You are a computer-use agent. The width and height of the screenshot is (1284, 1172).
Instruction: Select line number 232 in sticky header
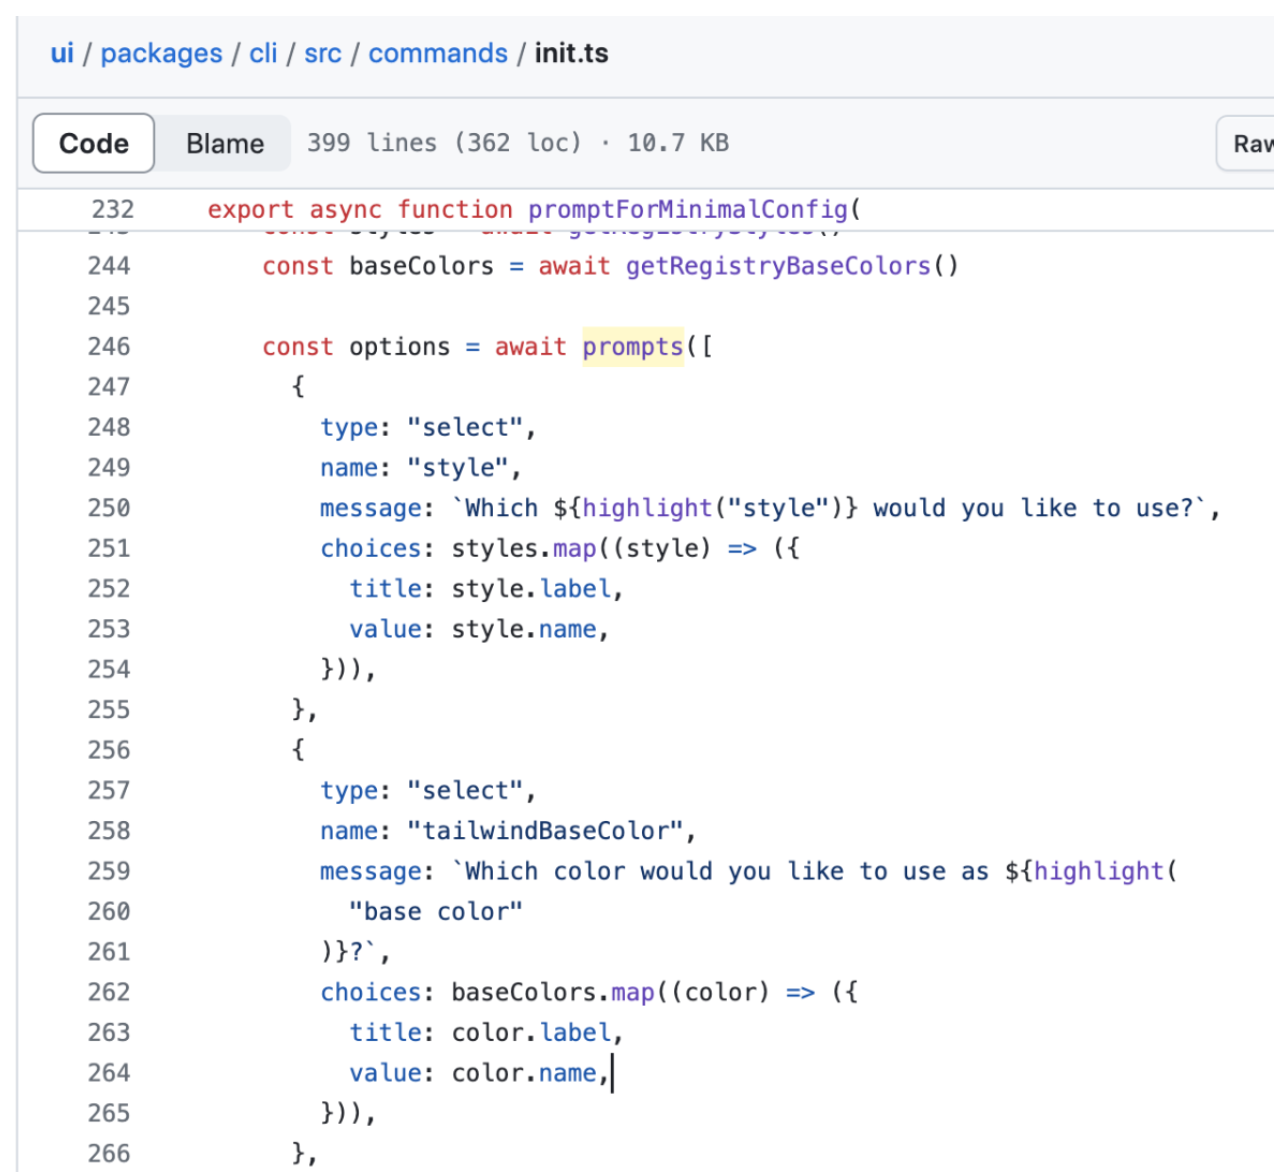(x=112, y=209)
